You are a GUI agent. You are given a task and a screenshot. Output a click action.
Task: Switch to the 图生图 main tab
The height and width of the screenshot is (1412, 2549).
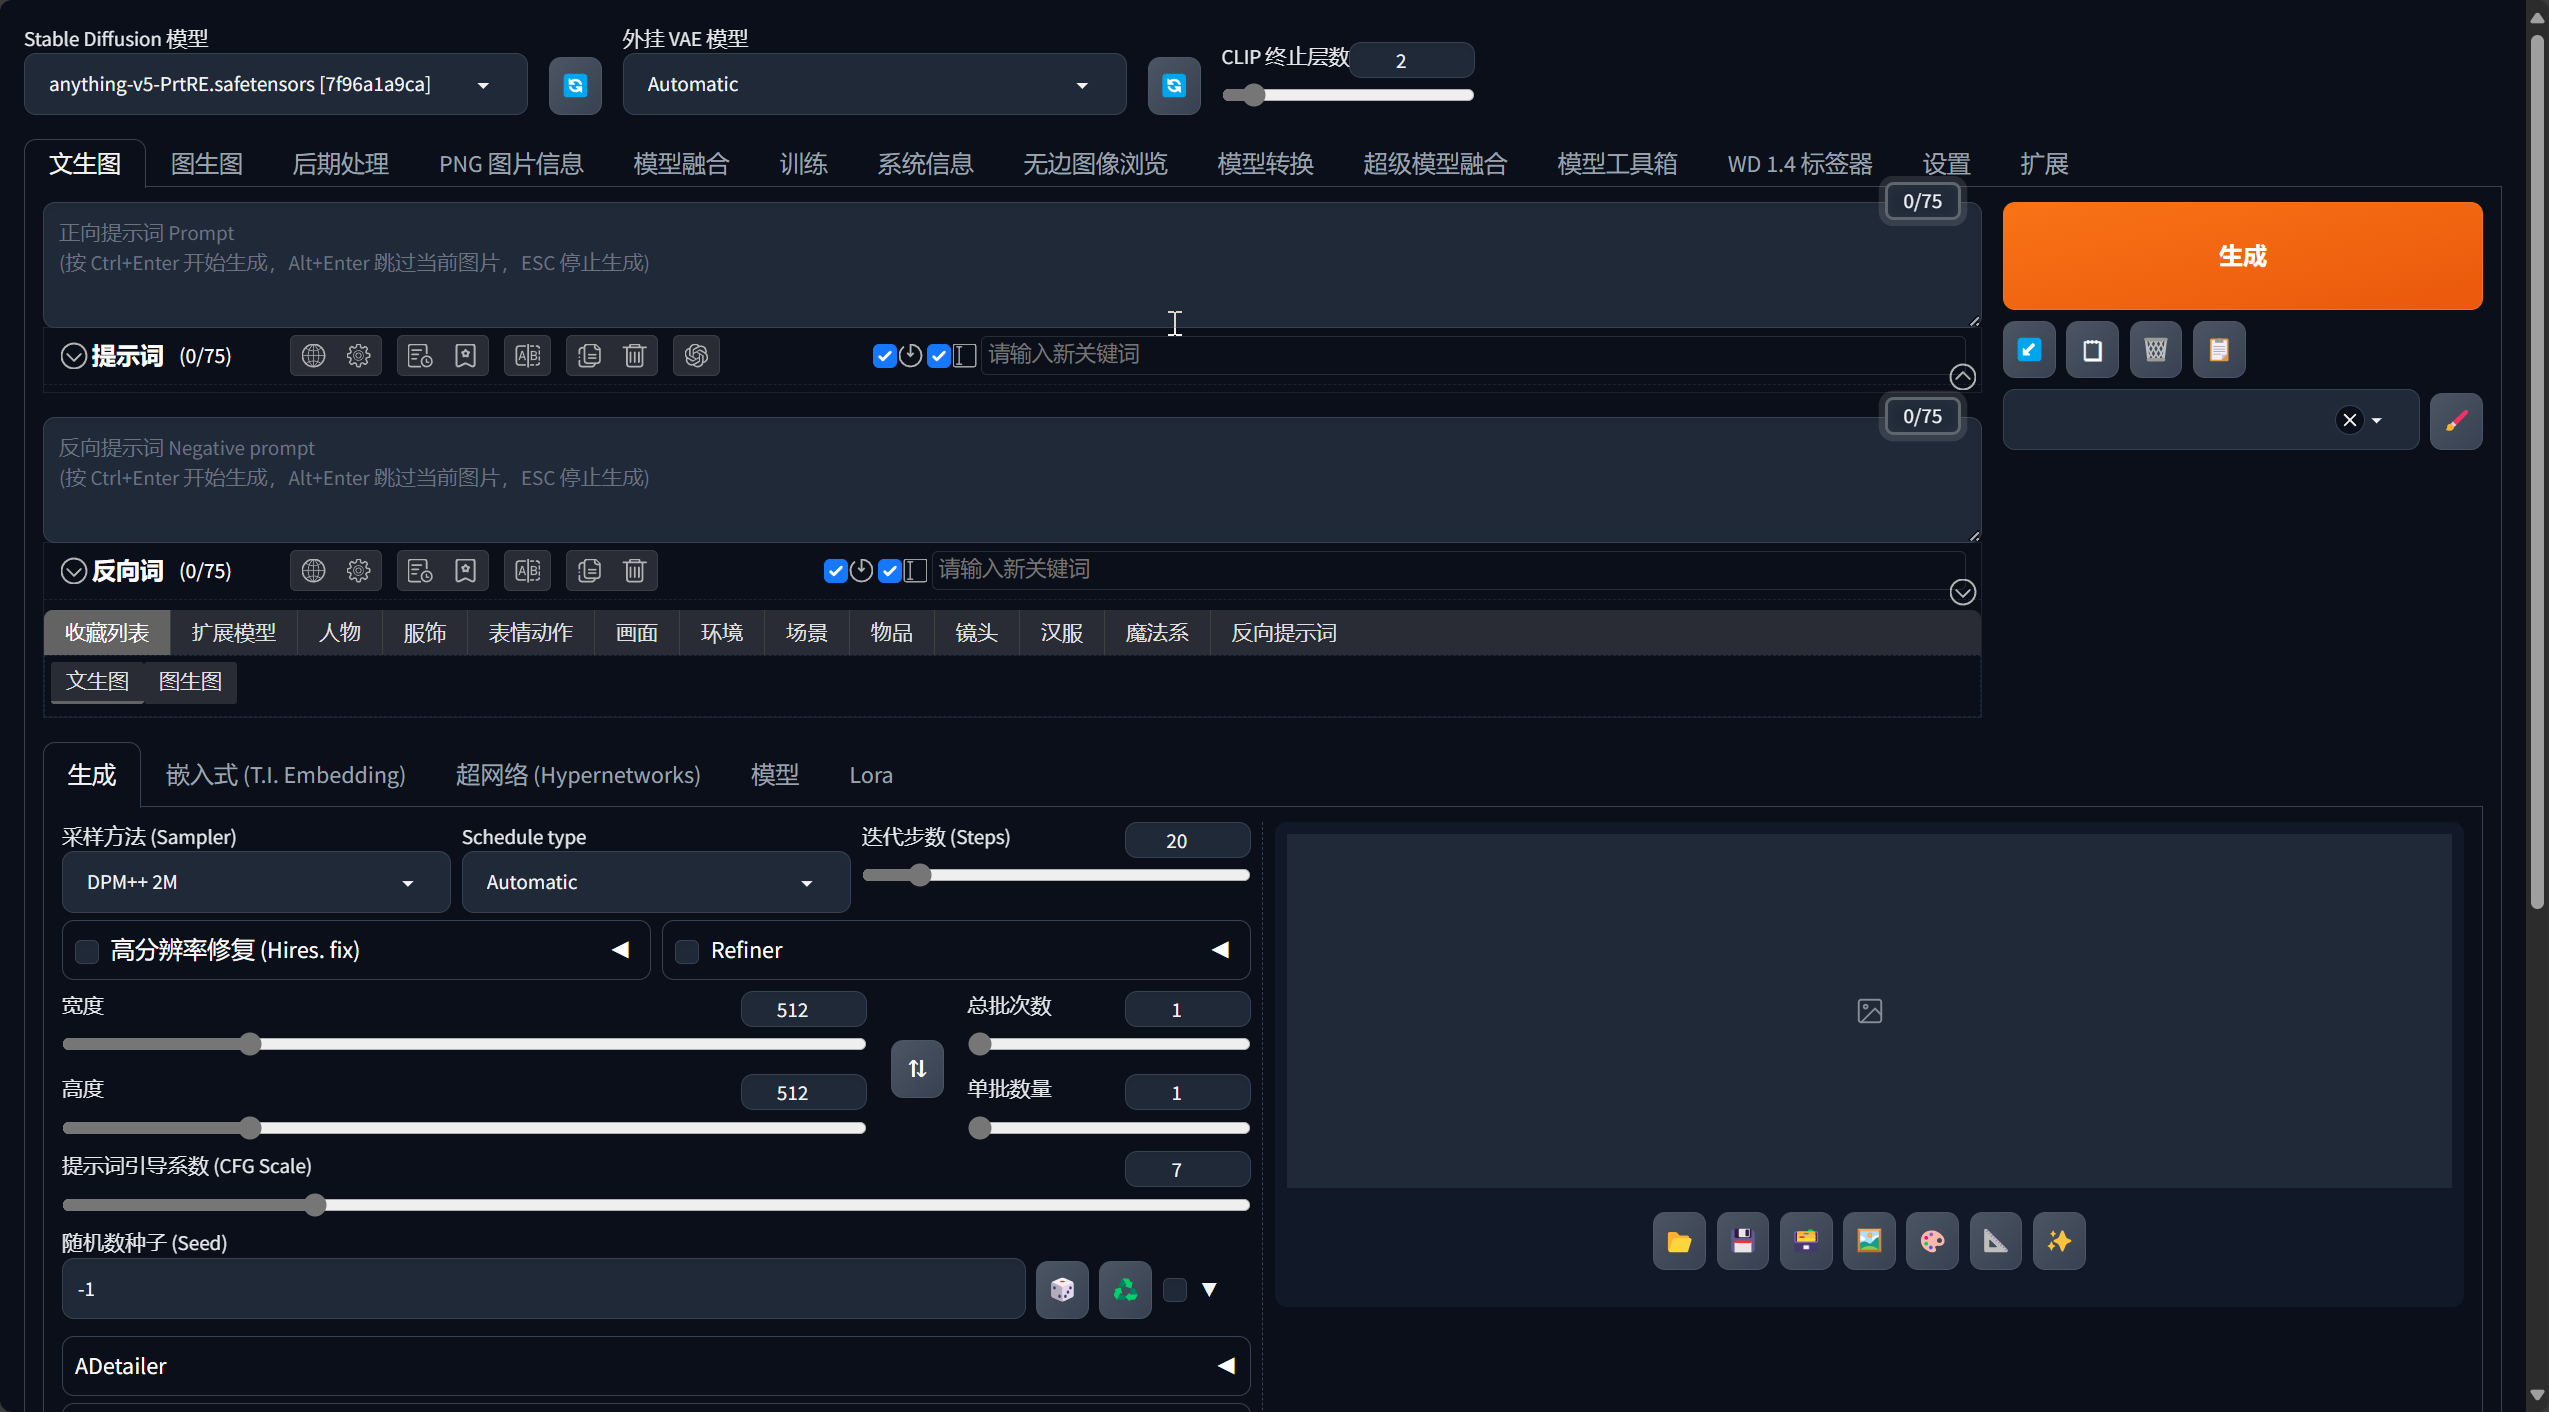207,164
